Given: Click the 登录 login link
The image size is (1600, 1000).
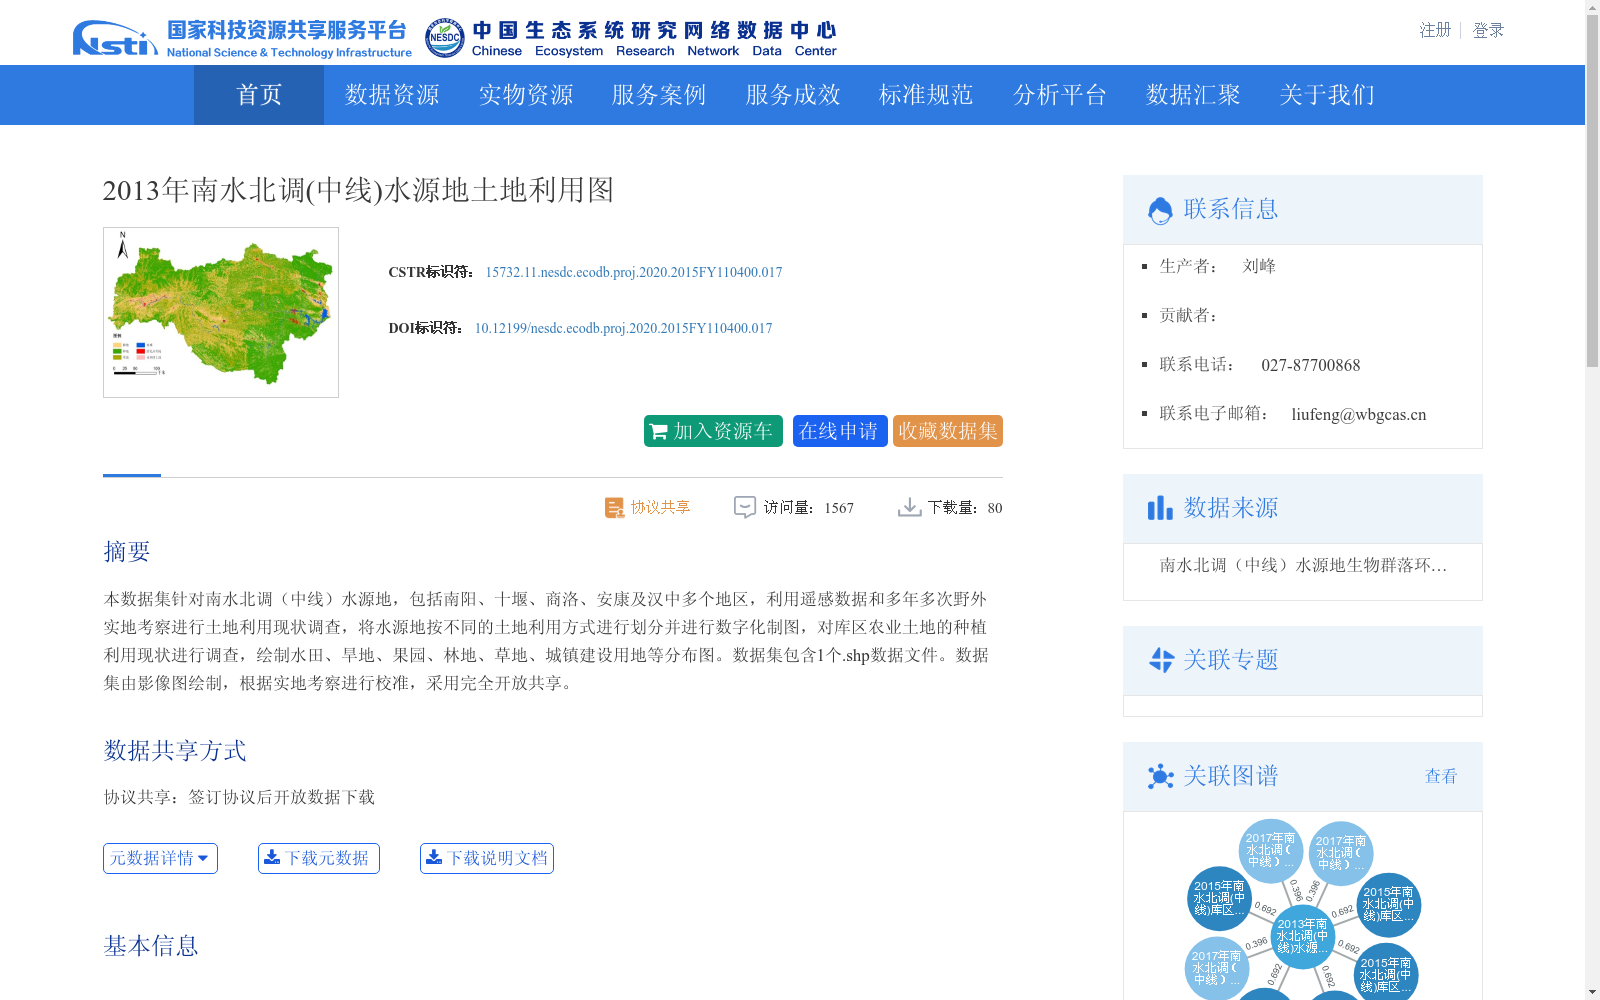Looking at the screenshot, I should pos(1488,30).
